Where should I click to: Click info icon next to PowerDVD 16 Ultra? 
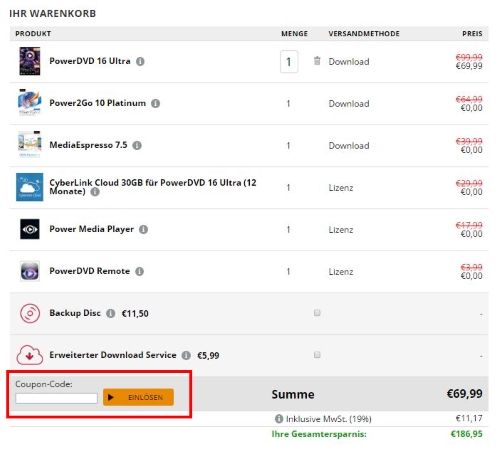140,62
